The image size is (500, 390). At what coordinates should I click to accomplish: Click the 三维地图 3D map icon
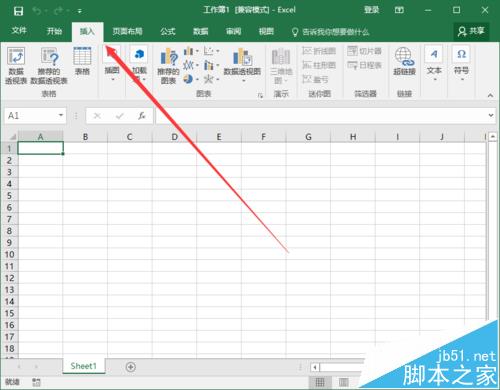pos(281,57)
